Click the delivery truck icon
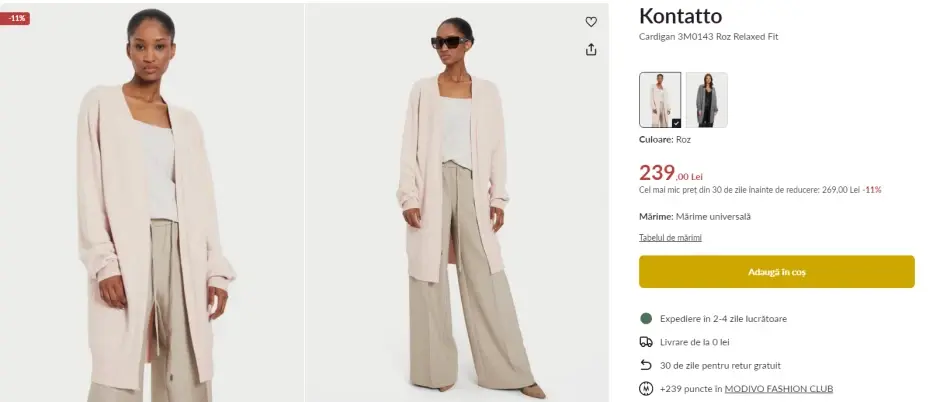Screen dimensions: 940x402 click(x=646, y=342)
